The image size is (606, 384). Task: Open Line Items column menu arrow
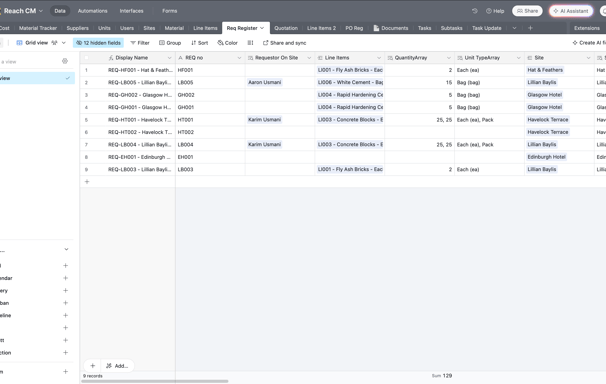click(379, 58)
